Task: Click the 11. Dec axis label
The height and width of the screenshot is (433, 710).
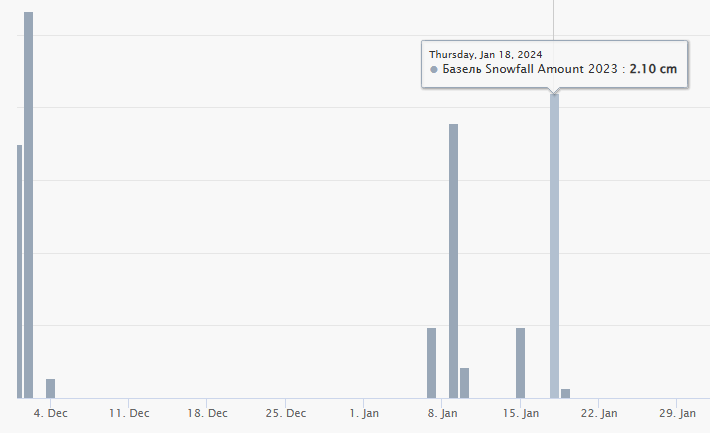Action: pyautogui.click(x=129, y=412)
